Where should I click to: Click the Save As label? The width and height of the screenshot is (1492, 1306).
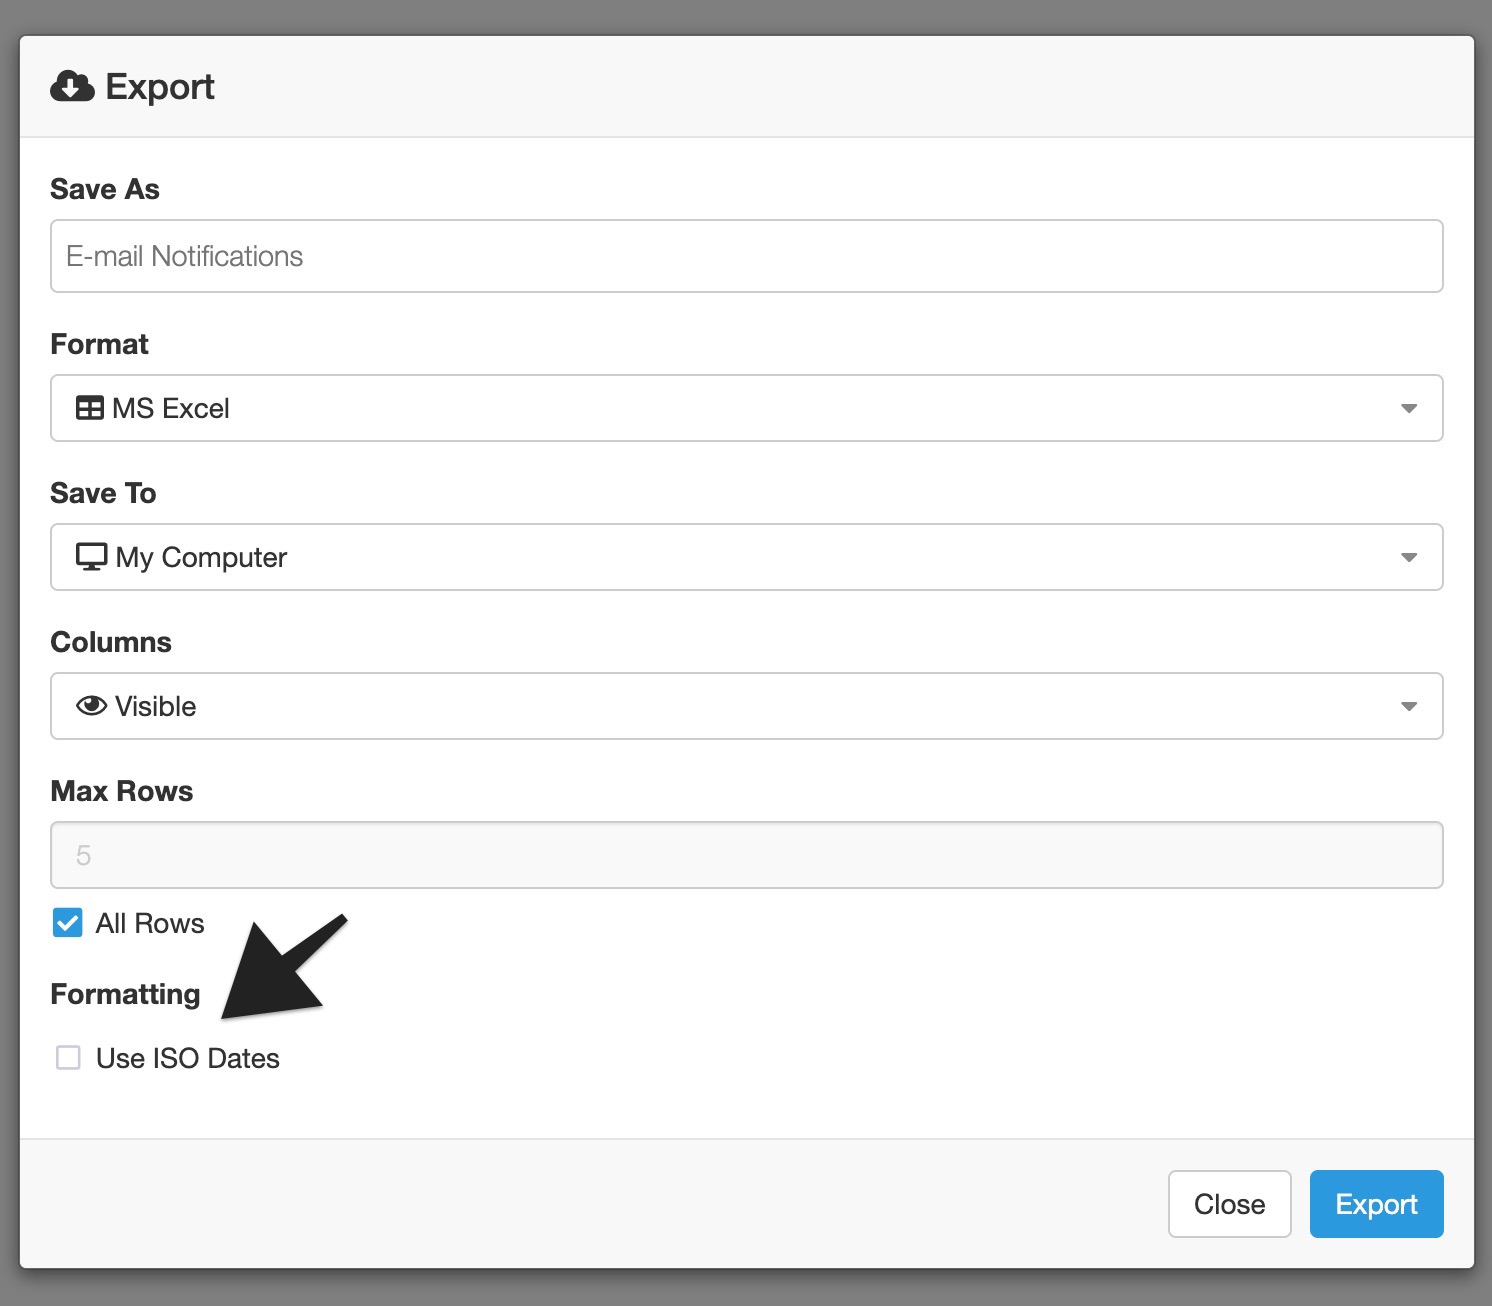point(105,189)
